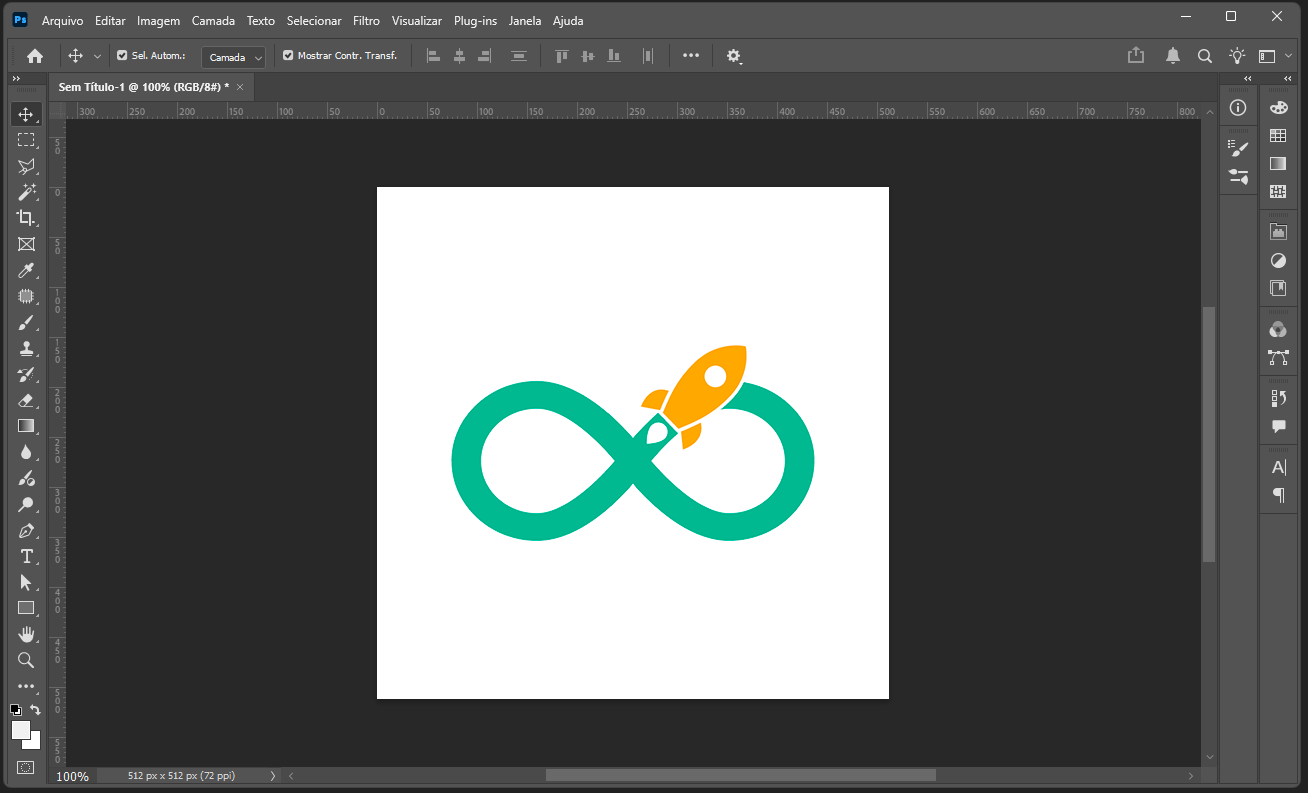
Task: Expand the workspace switcher dropdown
Action: click(x=1273, y=56)
